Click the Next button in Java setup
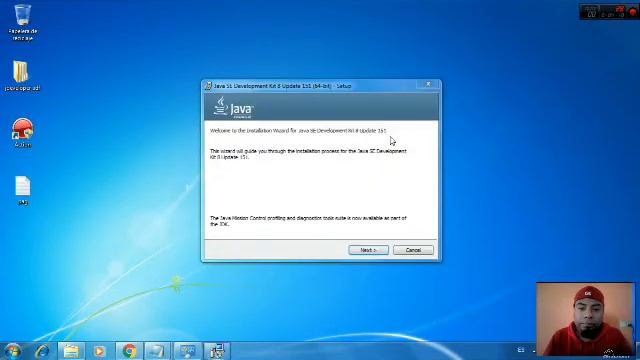Screen dimensions: 640x360 (368, 250)
